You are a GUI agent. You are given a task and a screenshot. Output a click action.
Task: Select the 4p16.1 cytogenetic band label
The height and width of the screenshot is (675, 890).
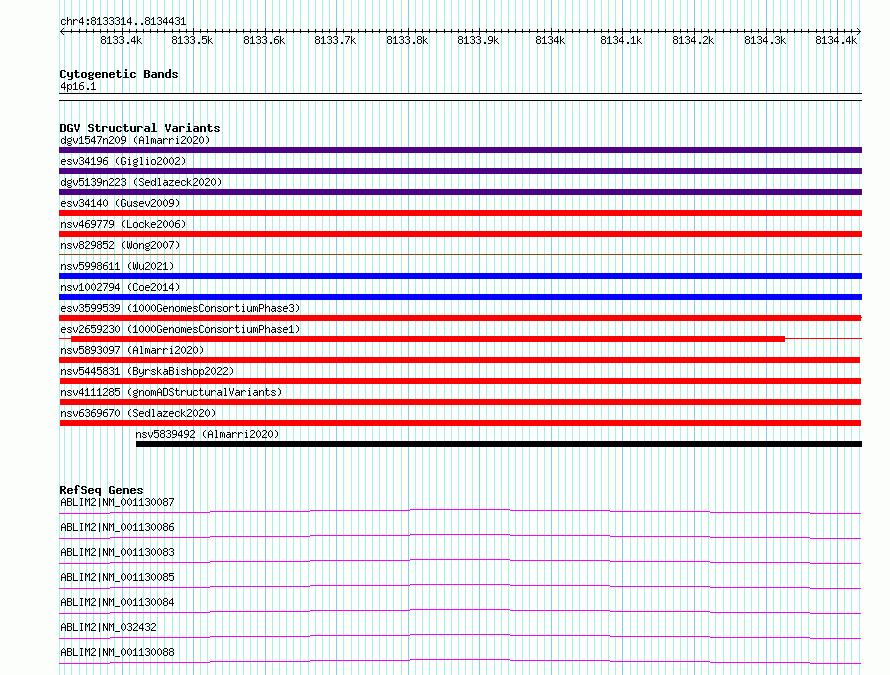point(78,87)
